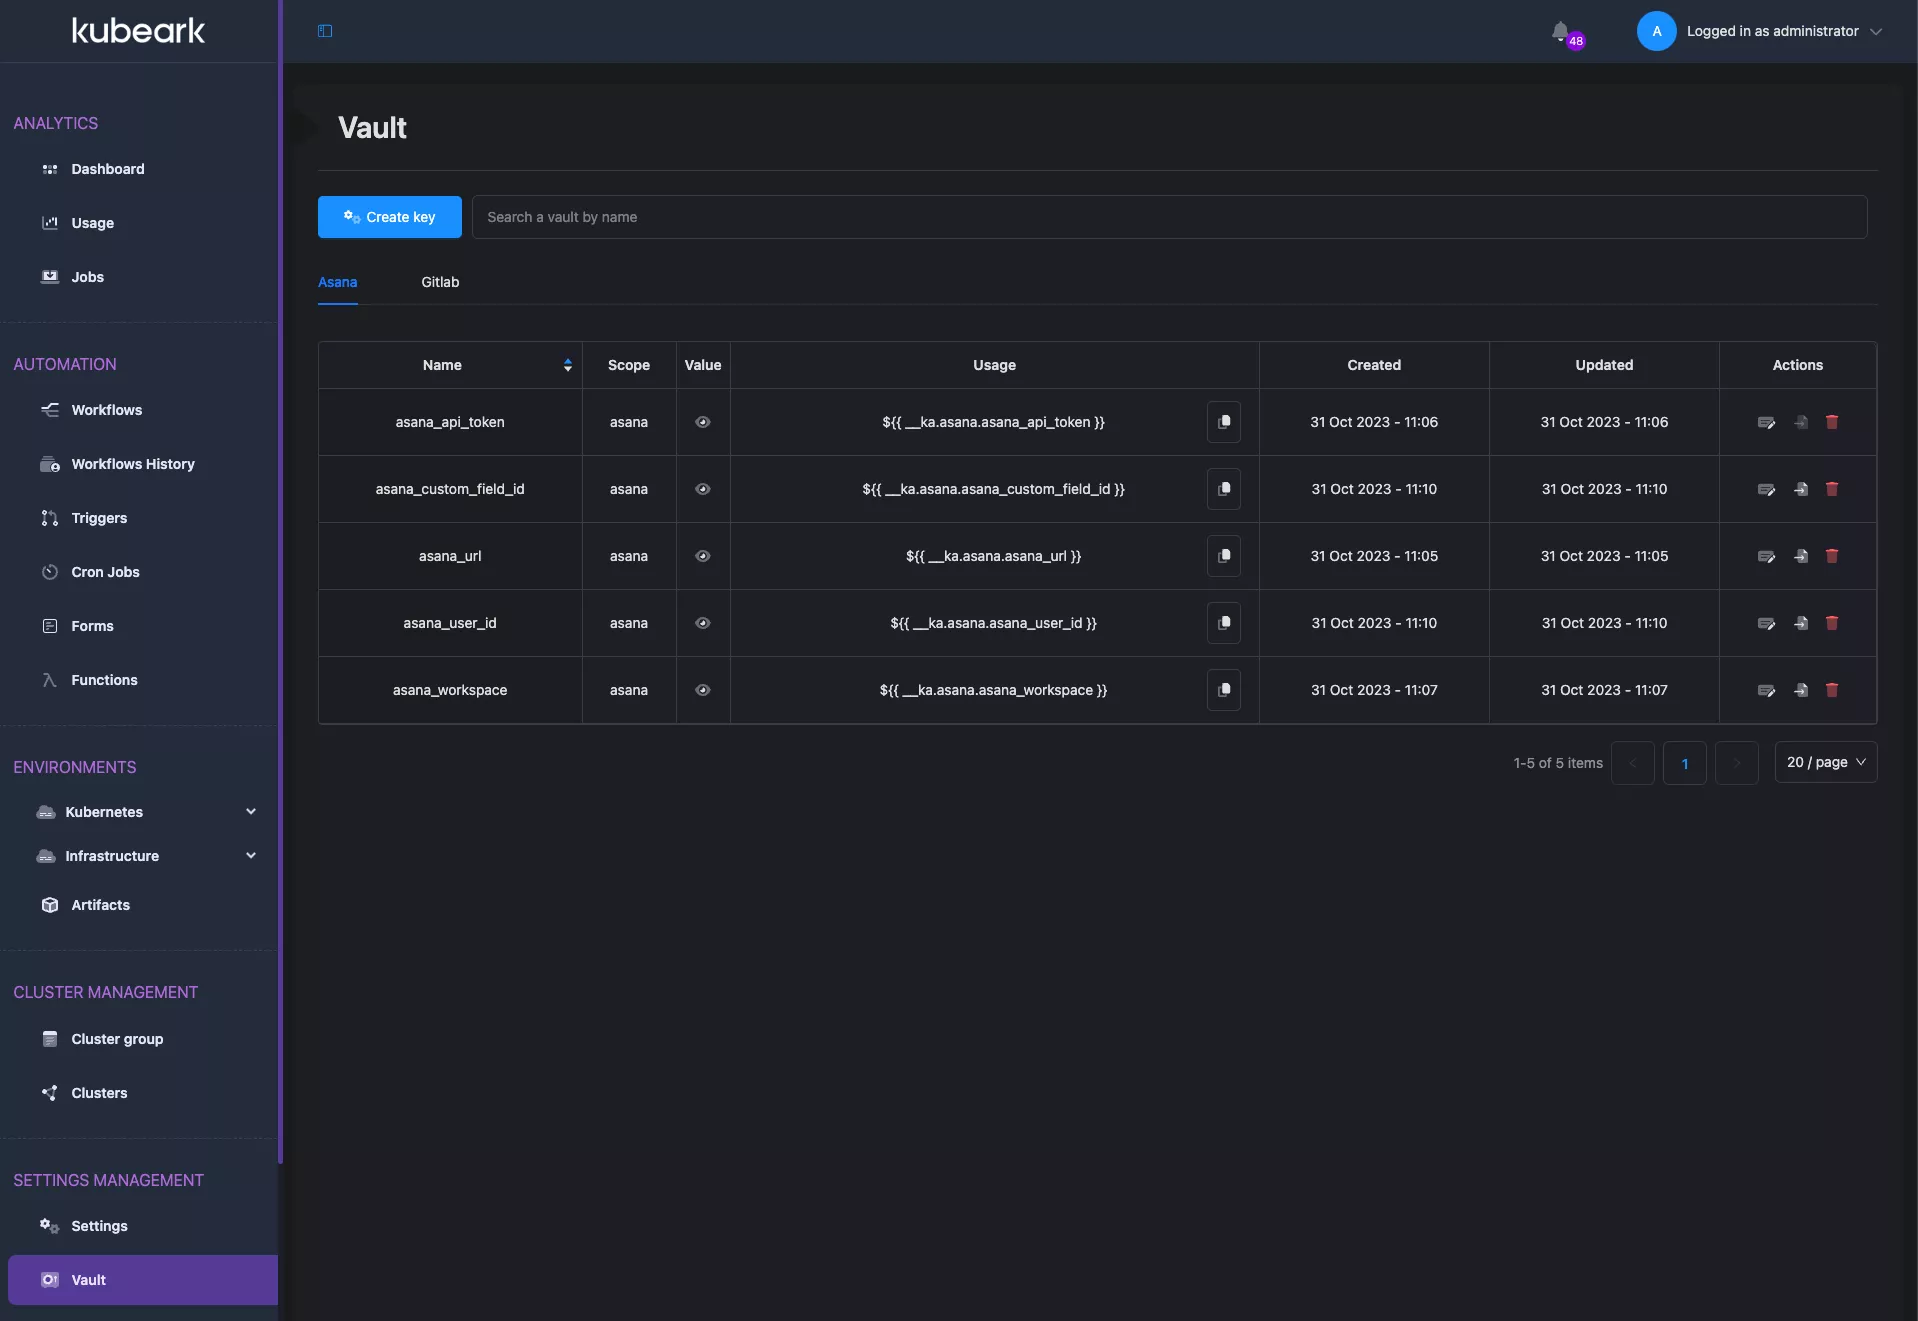Click the Create key button

point(390,217)
